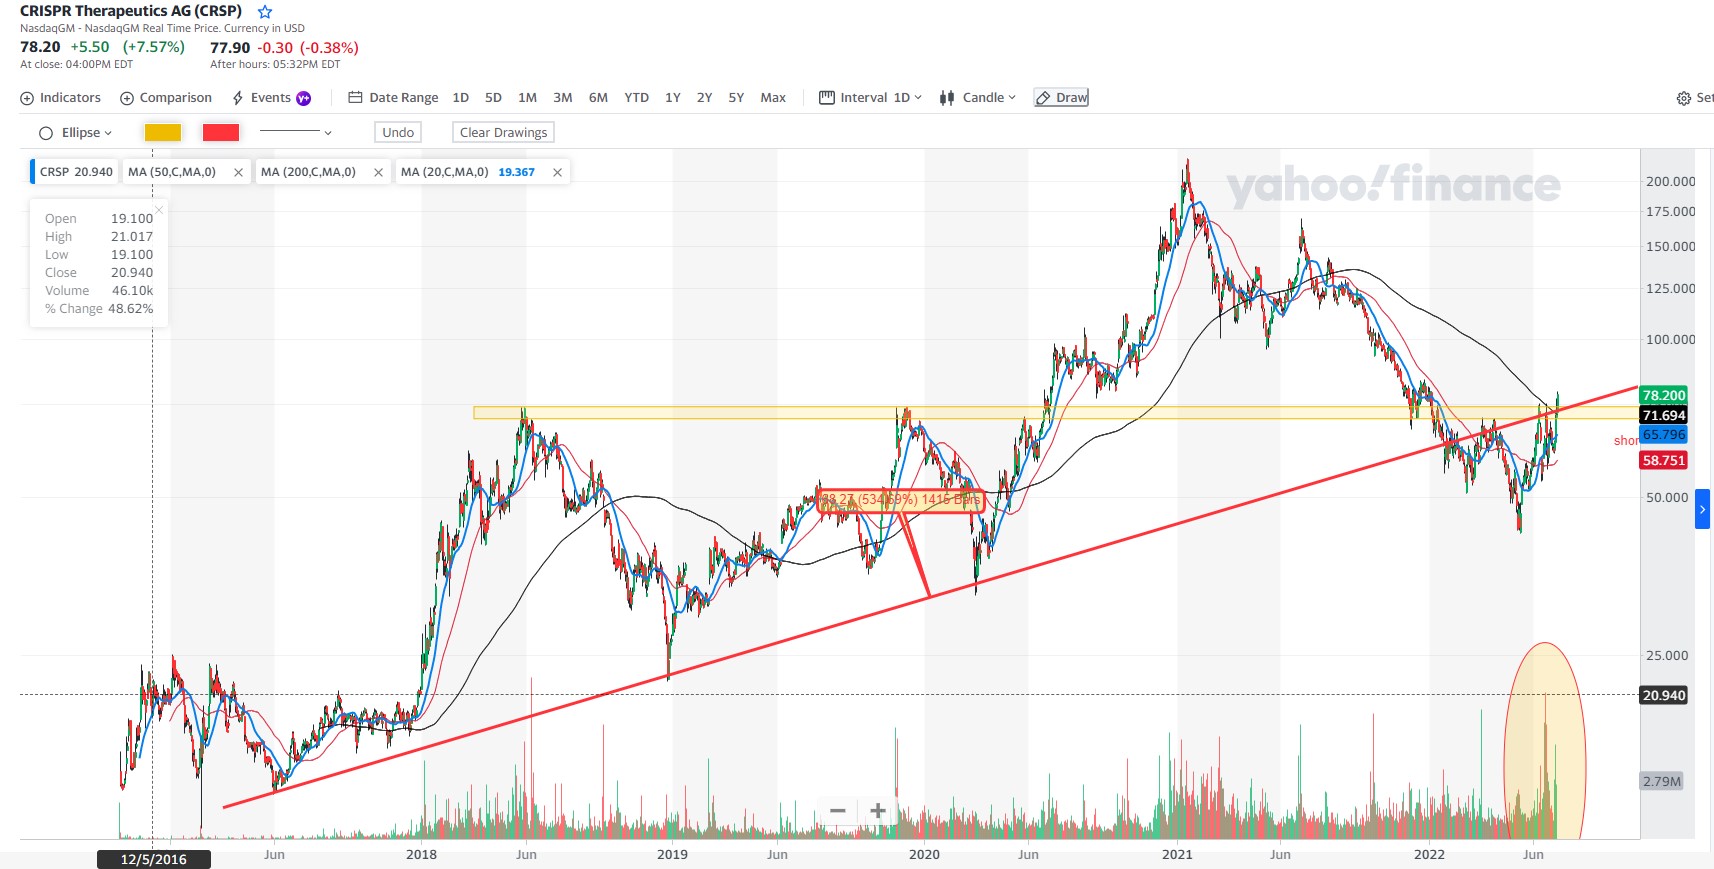Image resolution: width=1714 pixels, height=869 pixels.
Task: Click the 78.20 closing price
Action: point(40,47)
